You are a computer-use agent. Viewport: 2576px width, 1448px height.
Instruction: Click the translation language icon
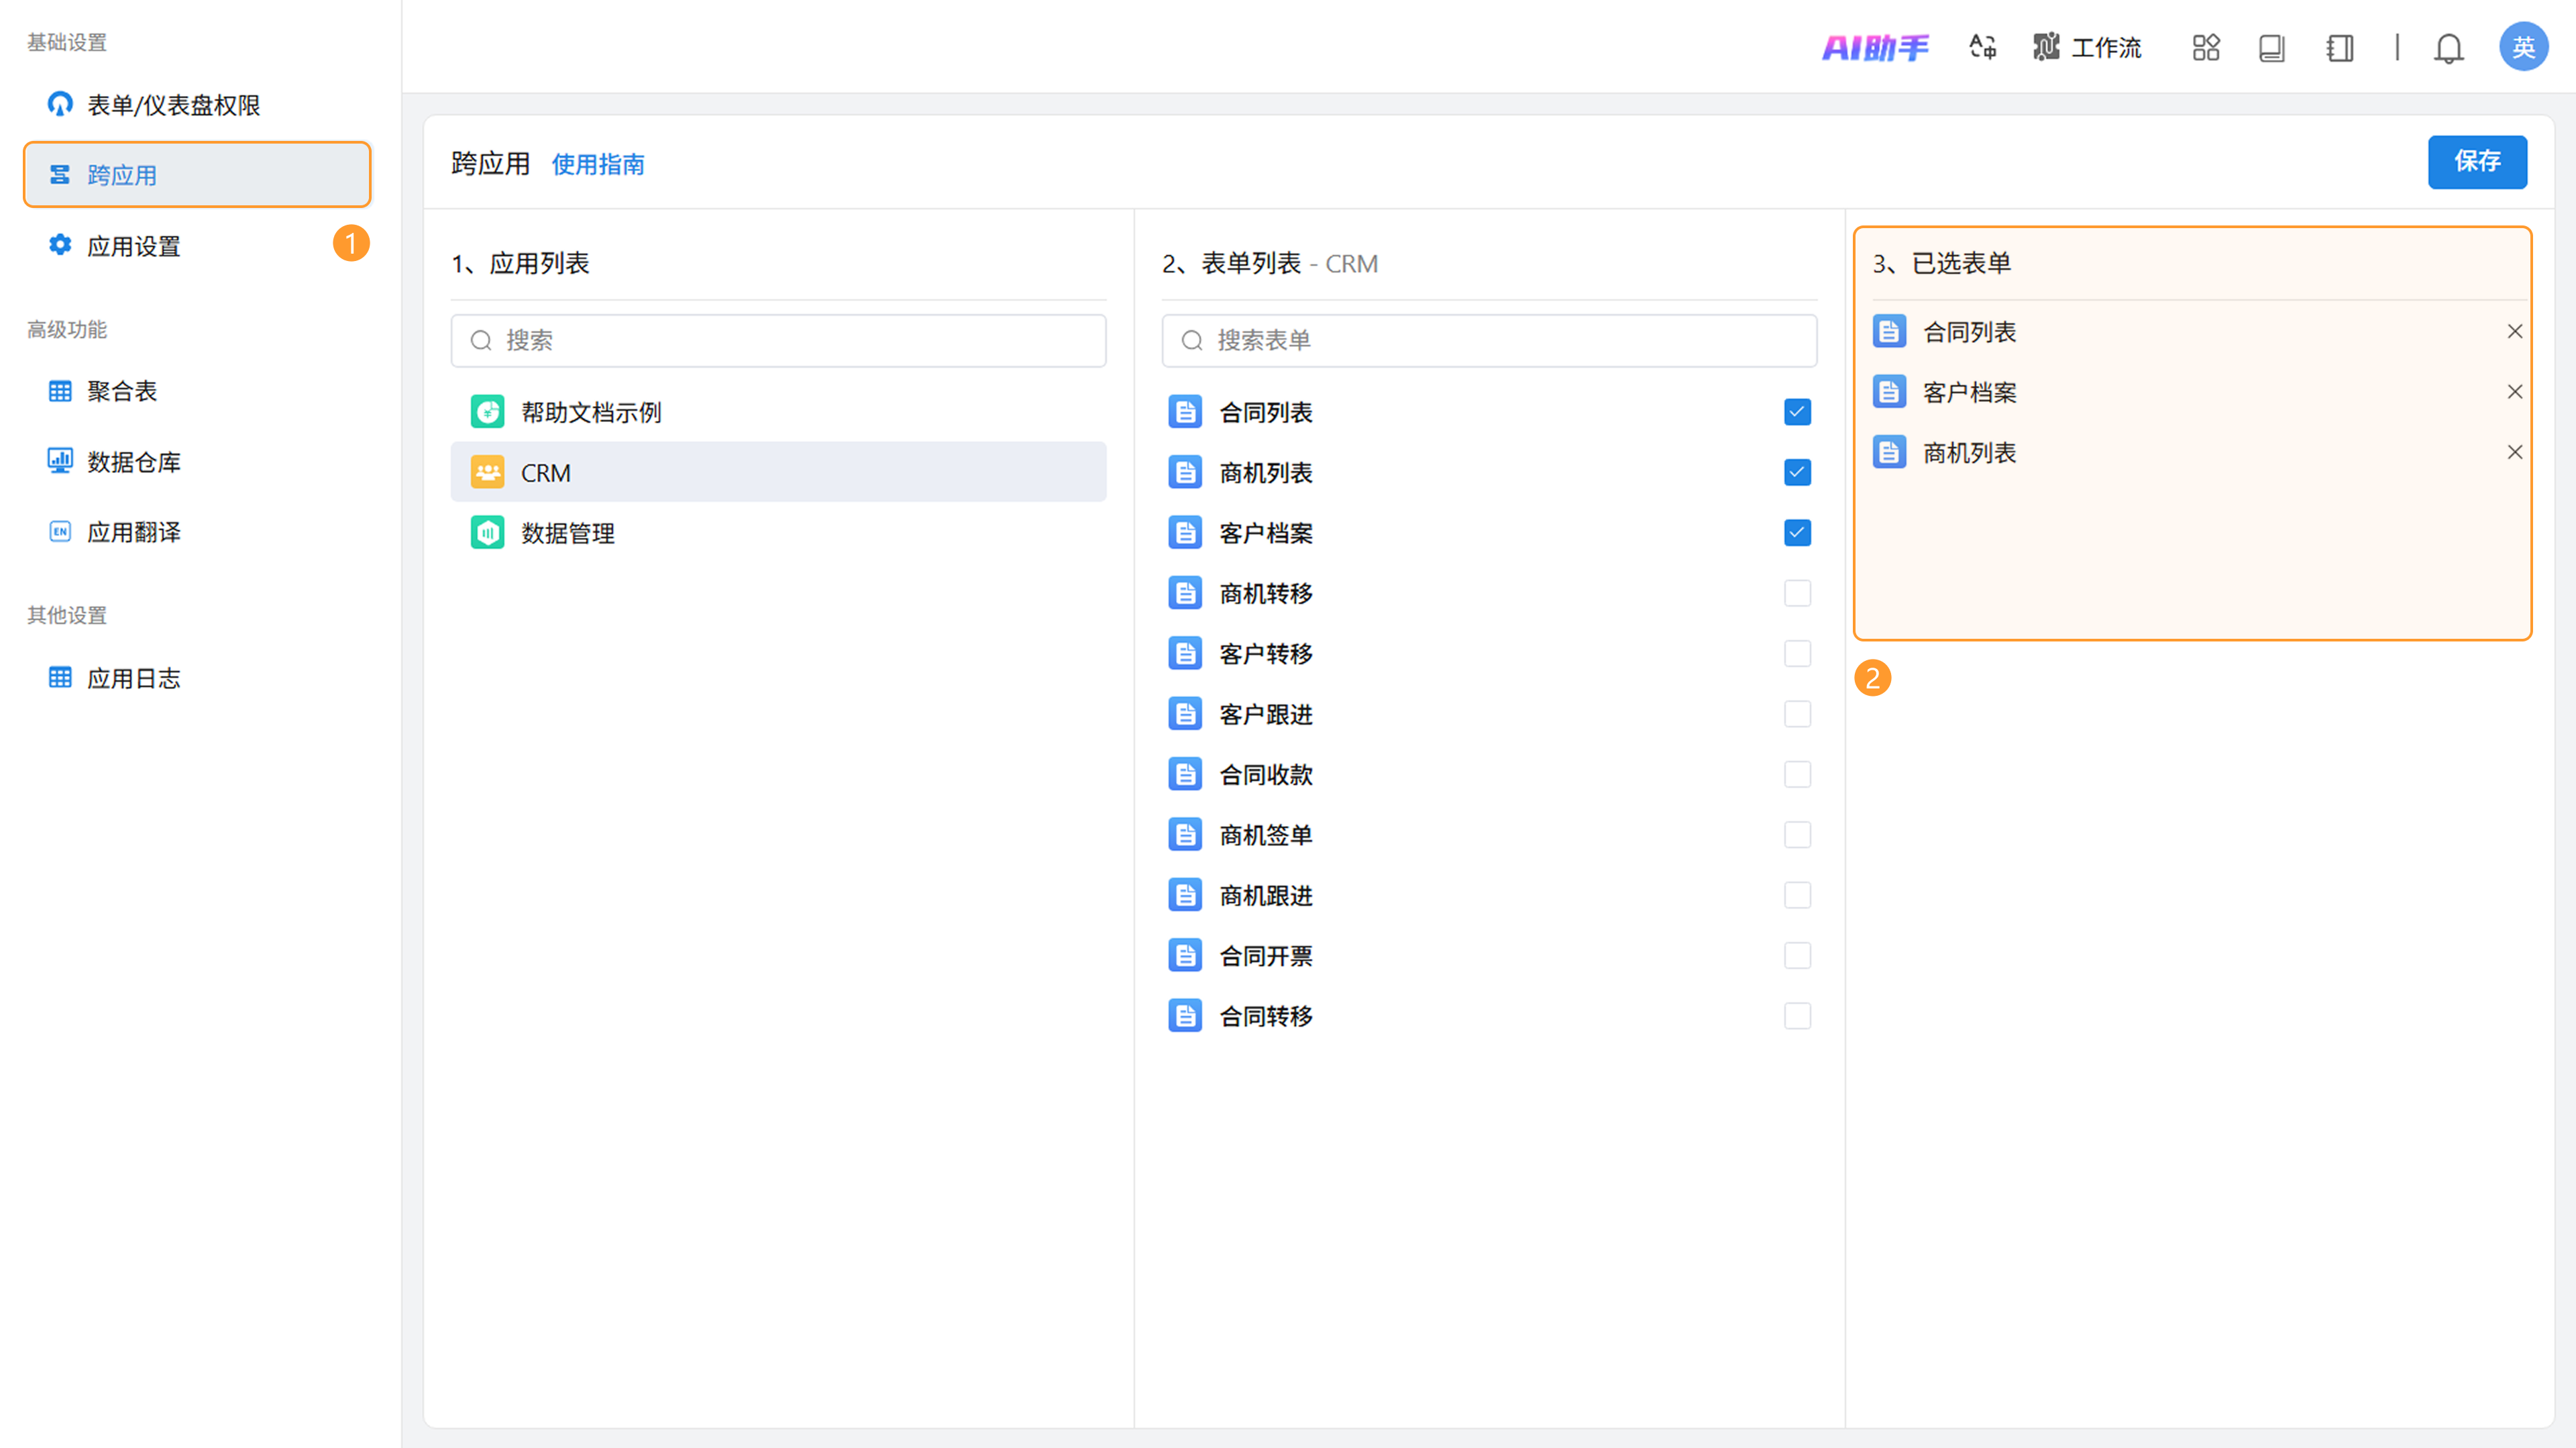point(1983,47)
